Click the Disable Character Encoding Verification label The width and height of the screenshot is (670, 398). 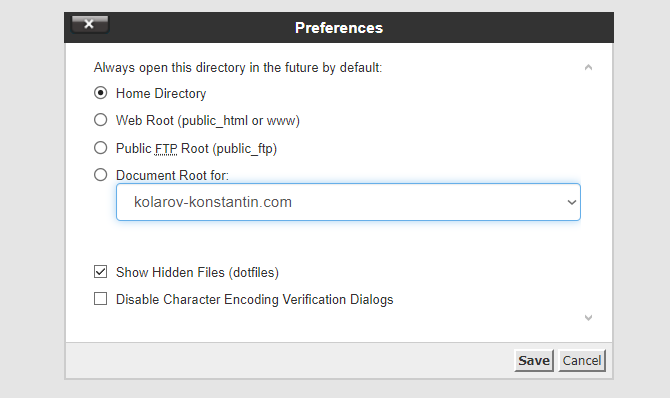point(255,299)
